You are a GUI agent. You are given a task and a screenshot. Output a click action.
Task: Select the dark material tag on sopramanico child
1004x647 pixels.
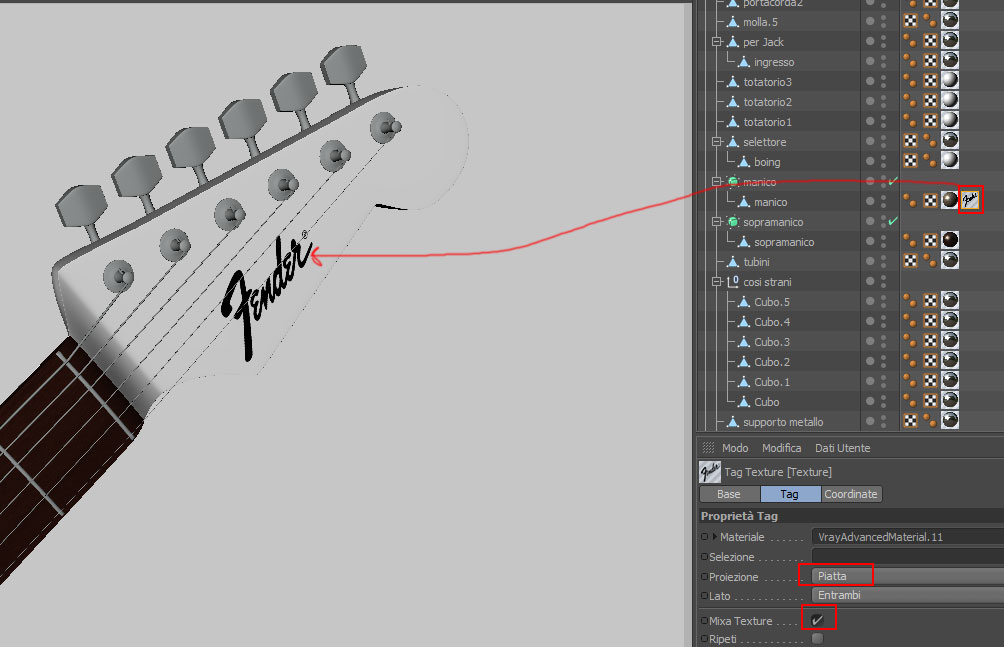950,240
